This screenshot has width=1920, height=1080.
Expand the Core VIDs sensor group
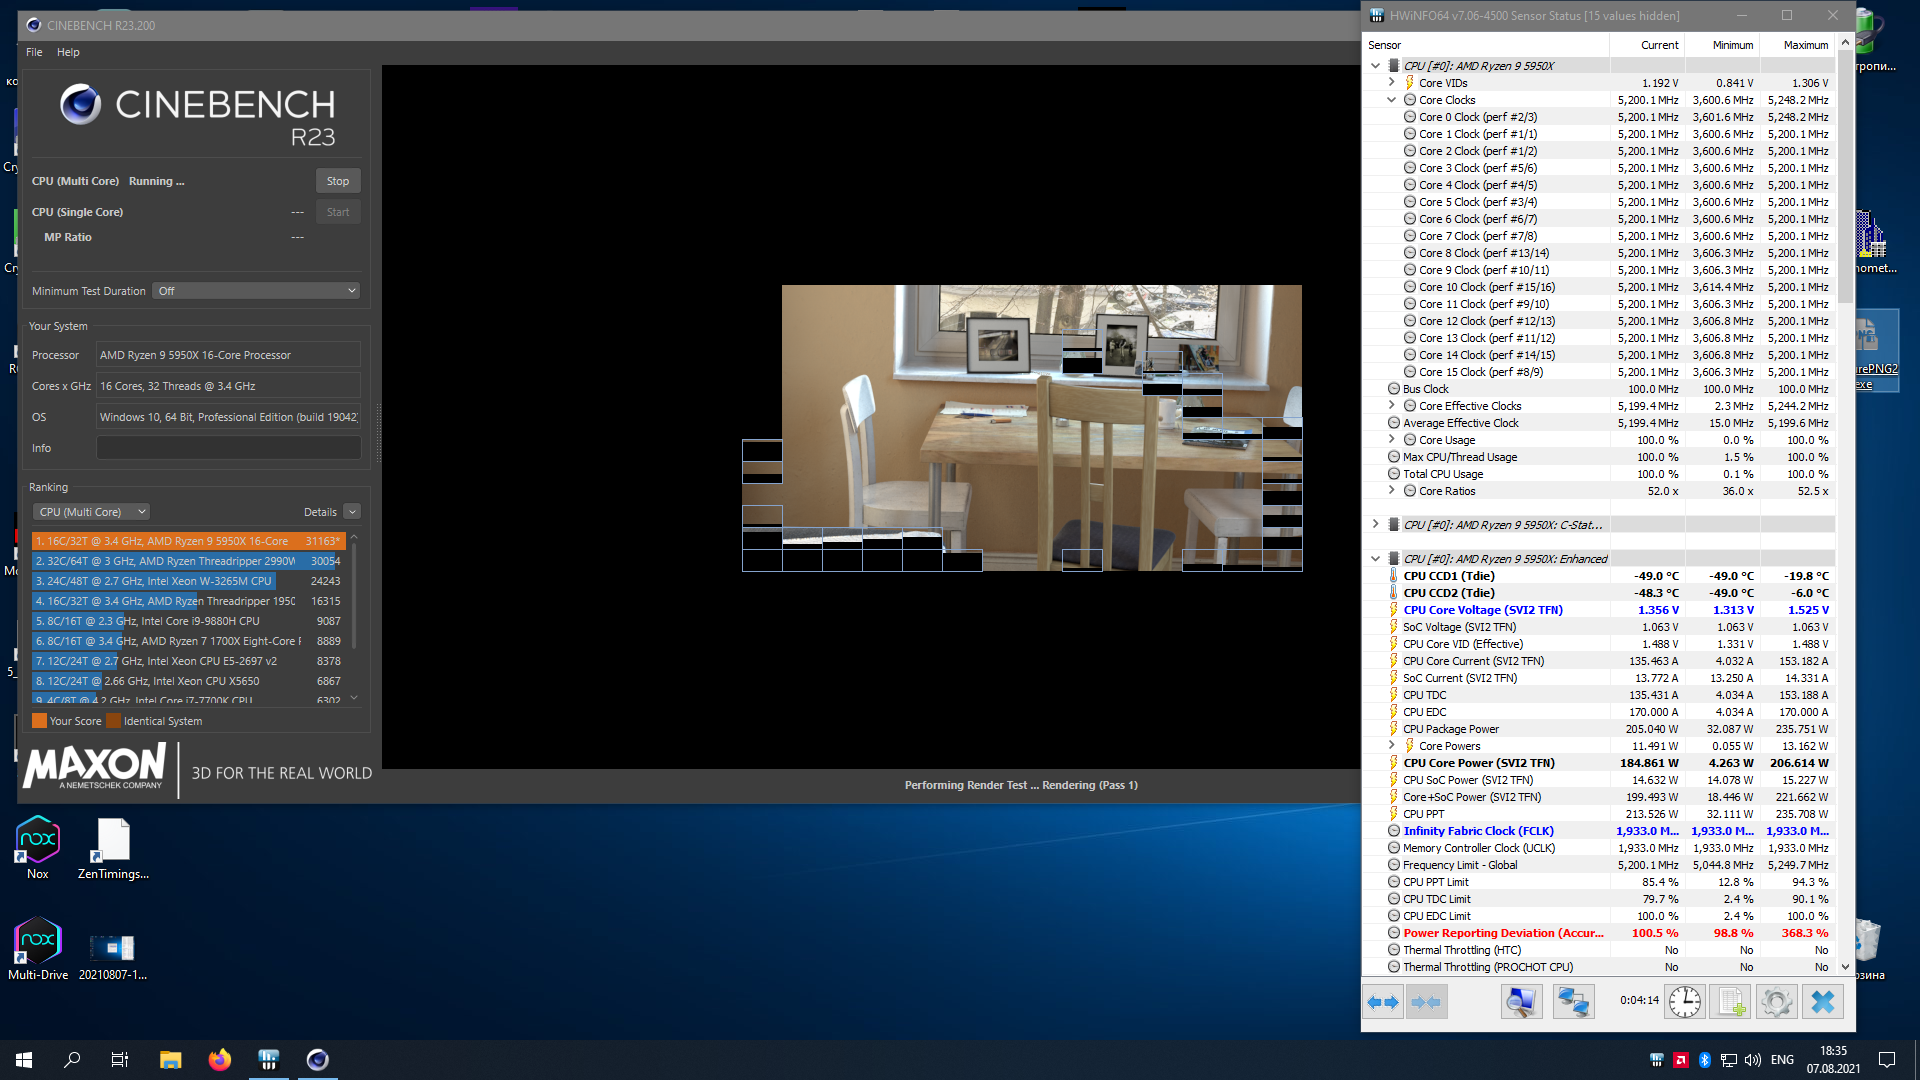click(x=1391, y=83)
